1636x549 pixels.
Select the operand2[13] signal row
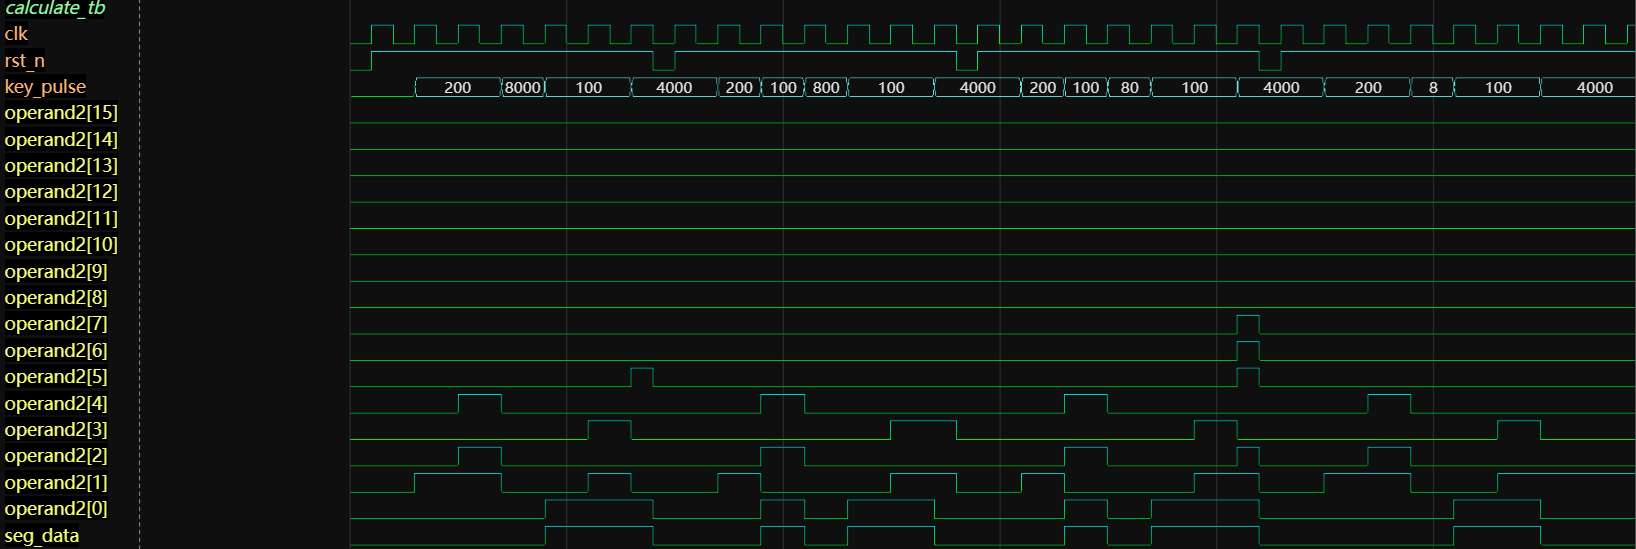point(61,166)
